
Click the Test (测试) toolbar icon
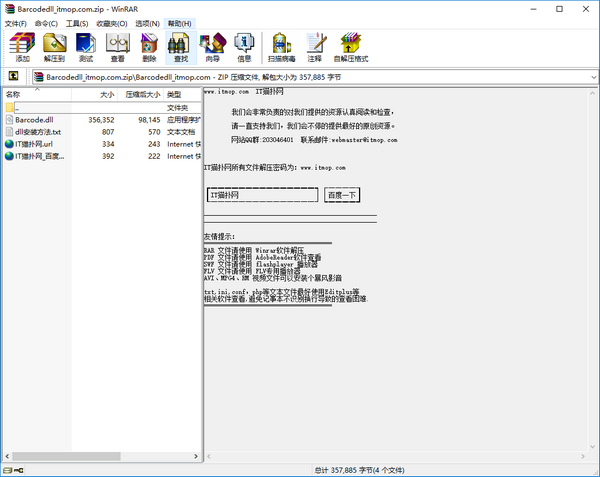(x=86, y=47)
